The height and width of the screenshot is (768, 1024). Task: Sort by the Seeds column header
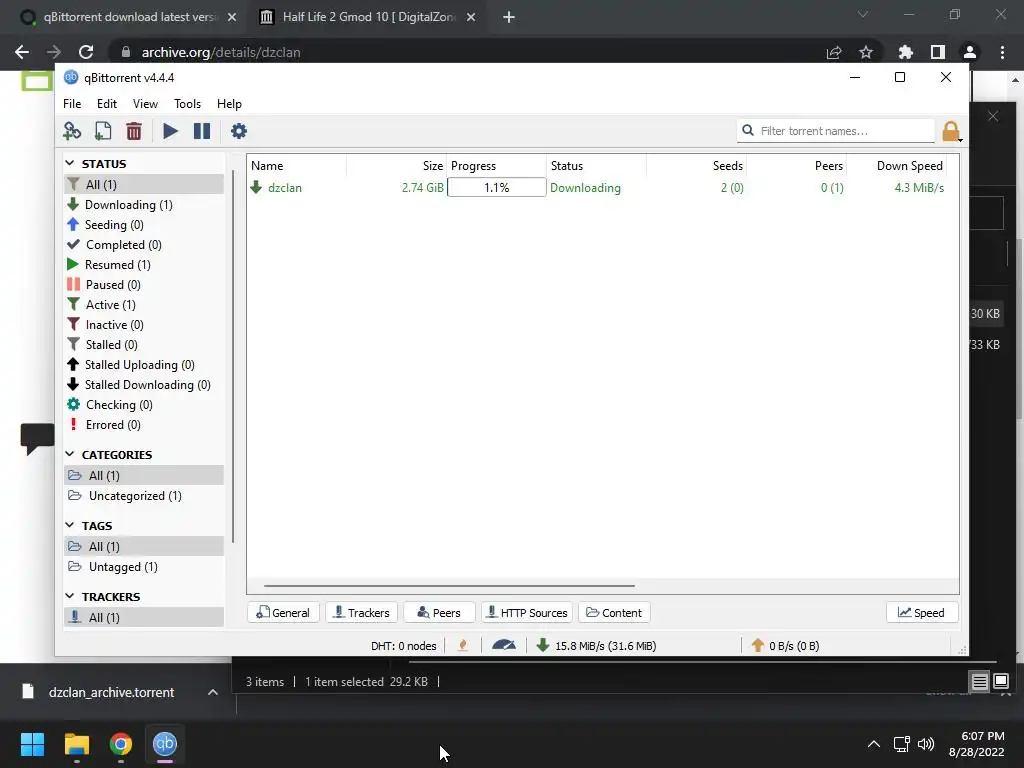pos(696,166)
